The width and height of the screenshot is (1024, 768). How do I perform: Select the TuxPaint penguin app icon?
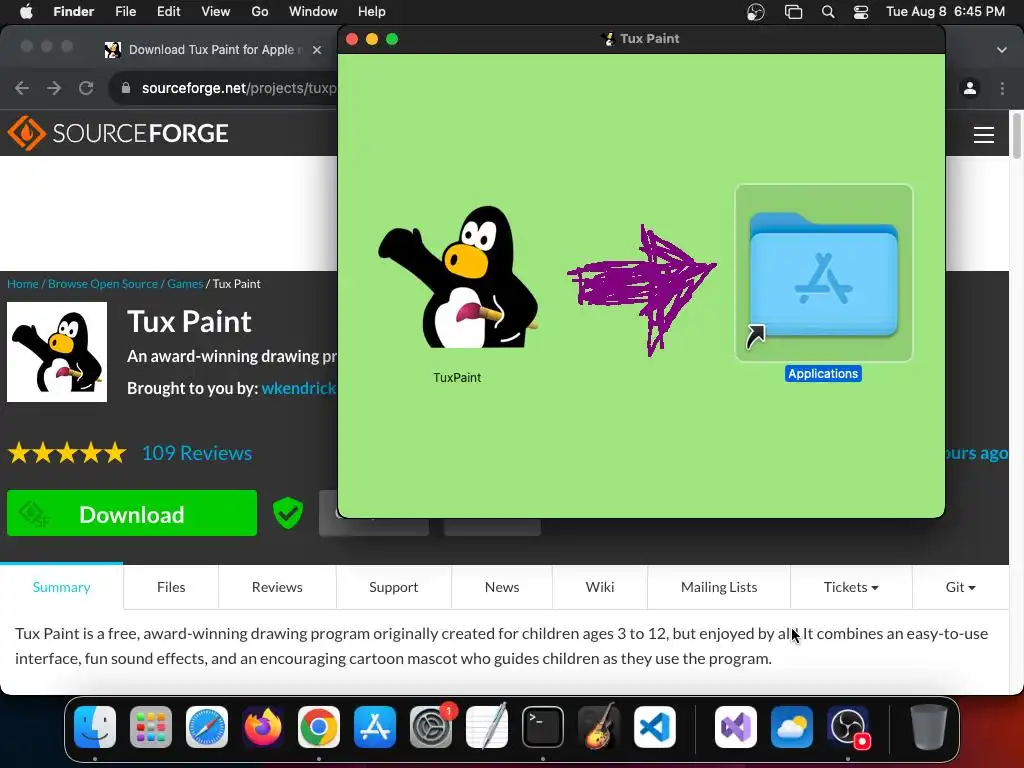[457, 278]
